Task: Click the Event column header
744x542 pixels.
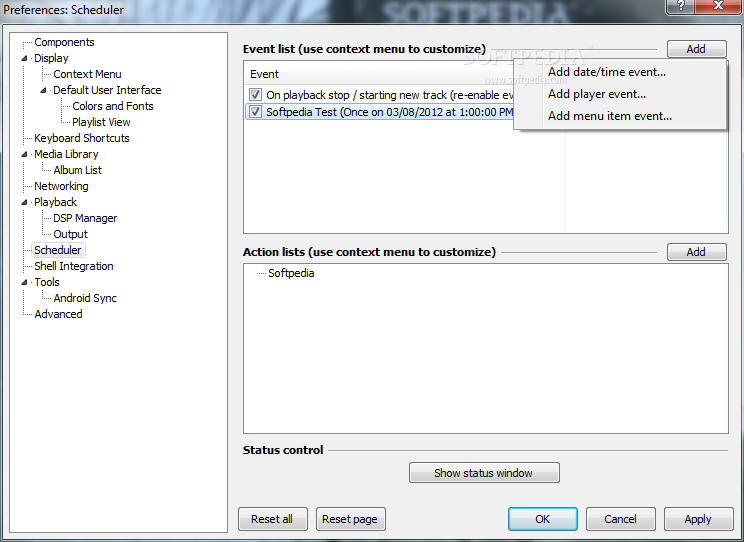Action: pos(265,74)
